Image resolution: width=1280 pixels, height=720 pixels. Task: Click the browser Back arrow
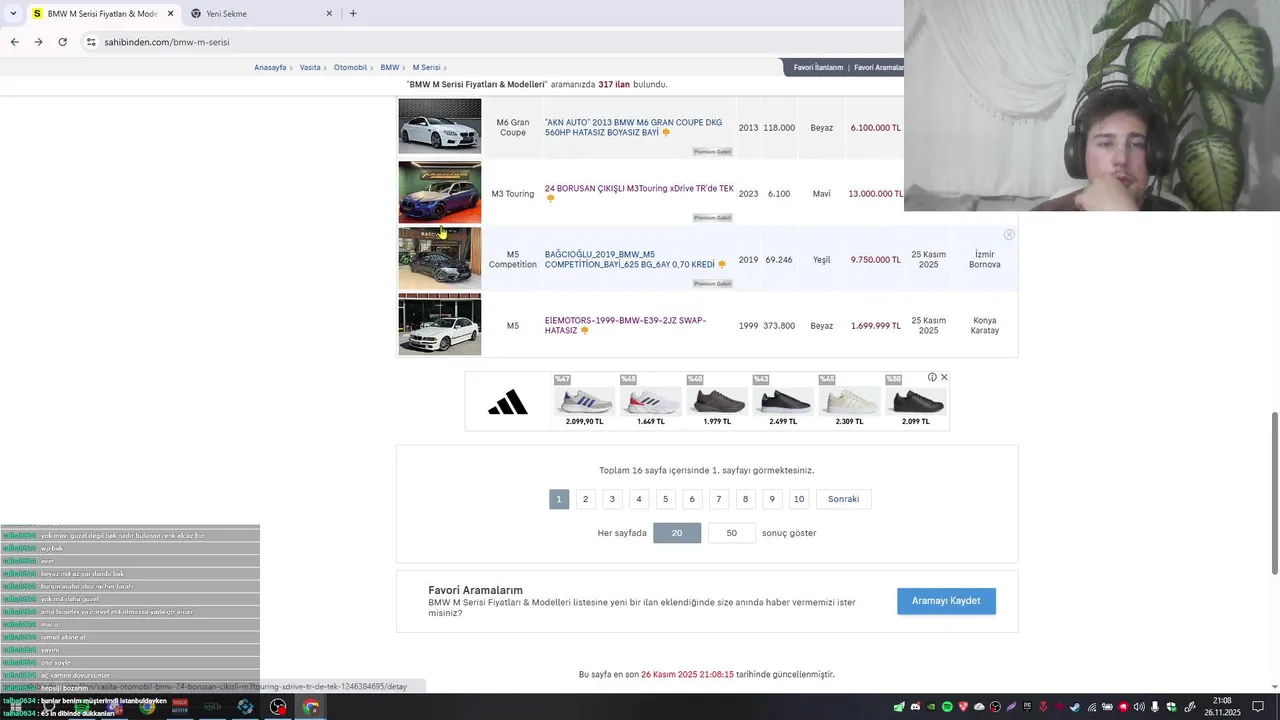(x=14, y=42)
